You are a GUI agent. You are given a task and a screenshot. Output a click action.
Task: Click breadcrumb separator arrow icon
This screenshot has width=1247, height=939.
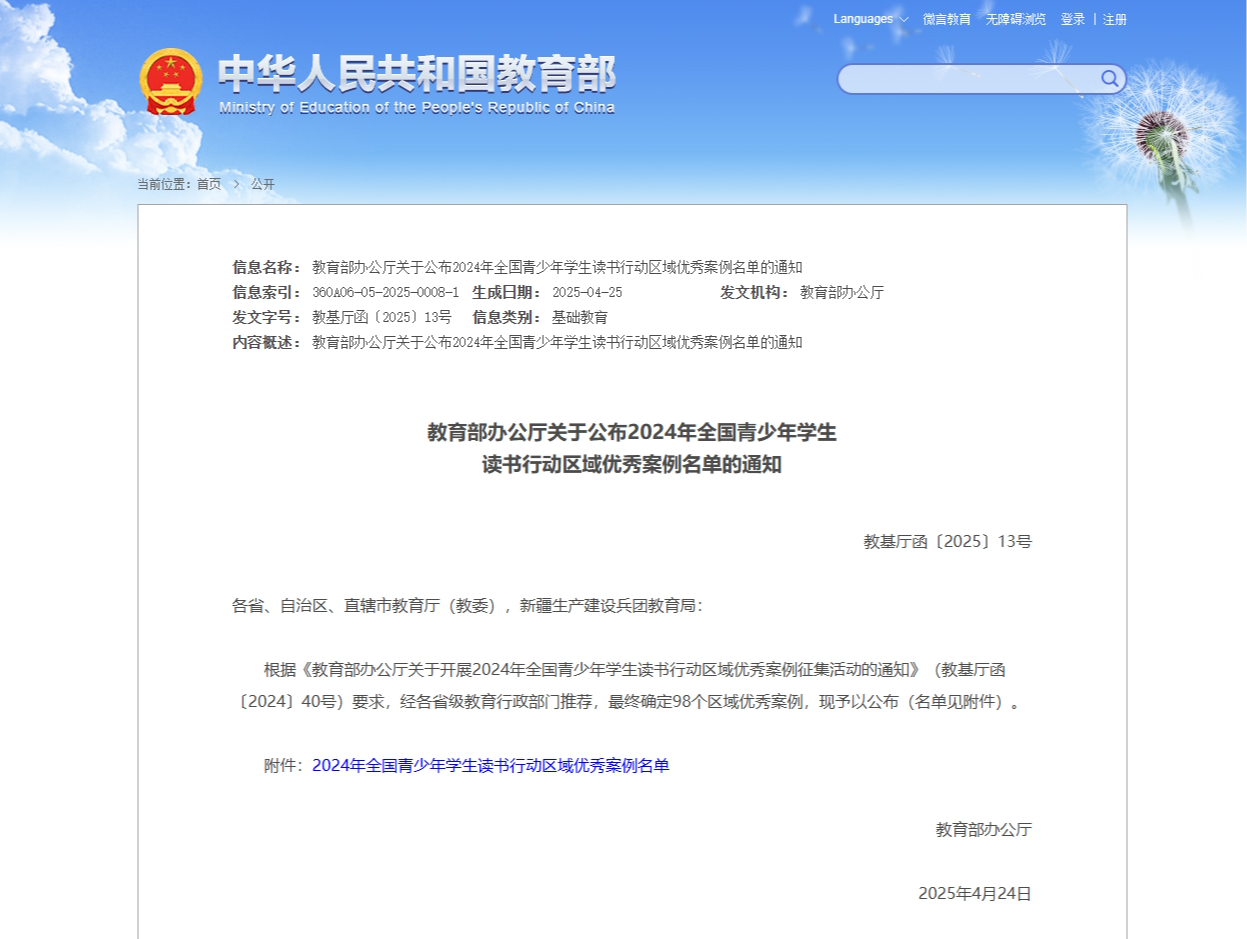point(236,184)
